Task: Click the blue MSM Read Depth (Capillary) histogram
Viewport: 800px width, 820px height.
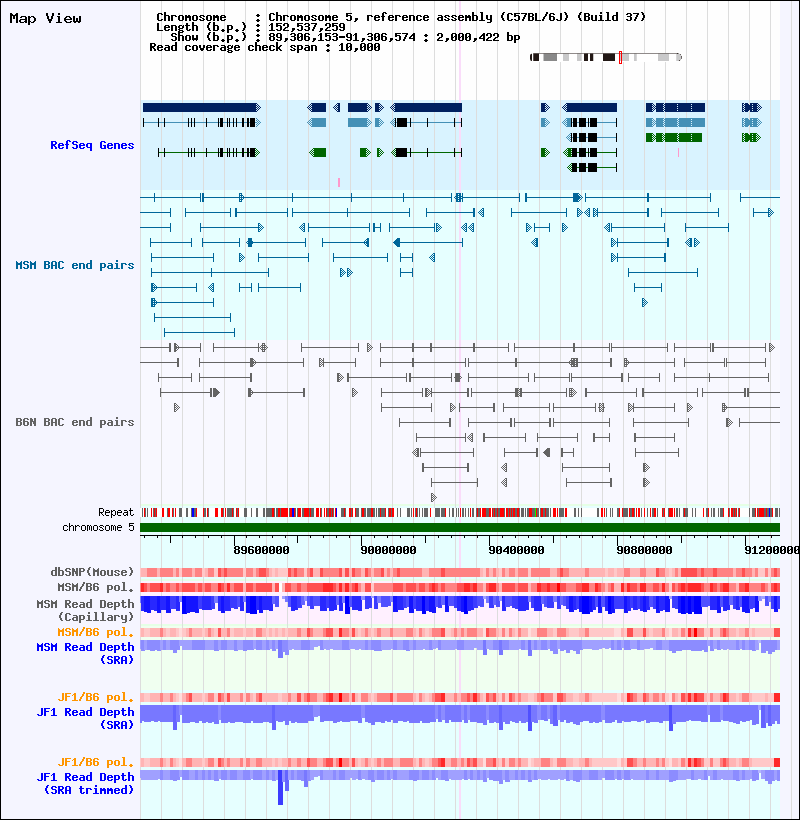Action: [x=460, y=604]
